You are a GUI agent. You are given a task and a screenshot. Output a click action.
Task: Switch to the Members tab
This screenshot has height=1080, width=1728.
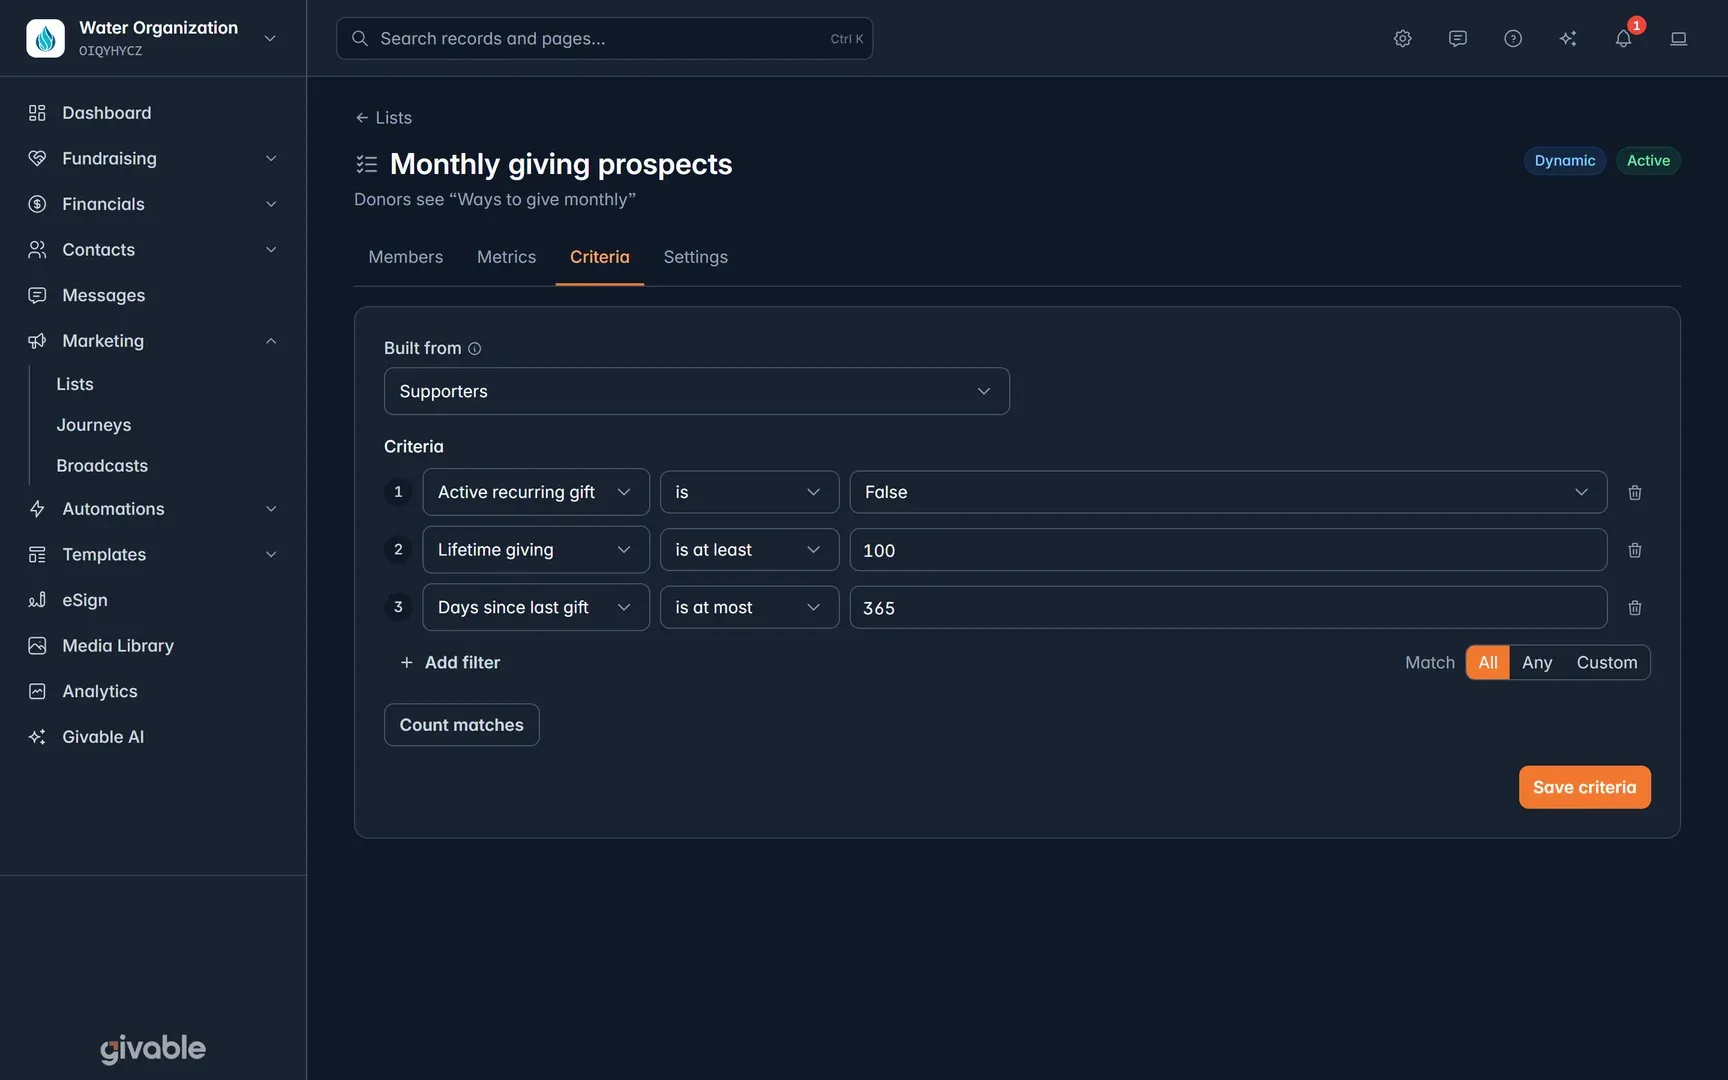pyautogui.click(x=406, y=257)
